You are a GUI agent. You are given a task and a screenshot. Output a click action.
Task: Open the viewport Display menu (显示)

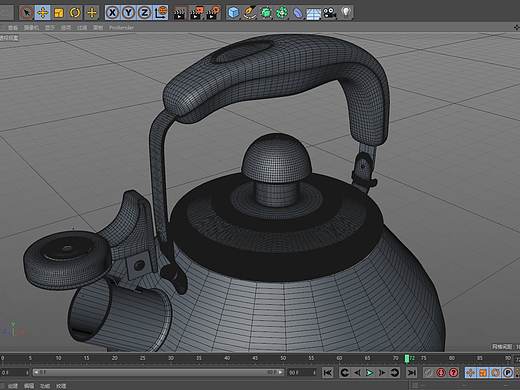(x=50, y=28)
